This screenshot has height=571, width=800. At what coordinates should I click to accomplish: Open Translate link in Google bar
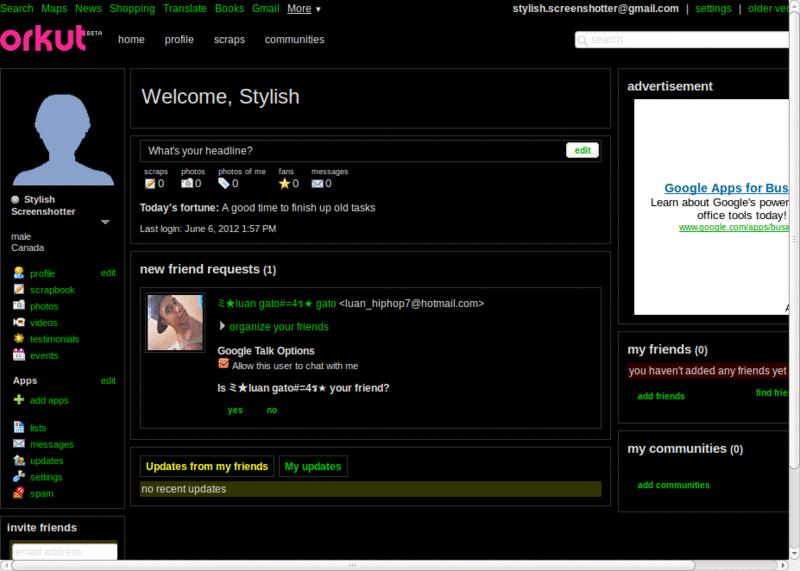[185, 9]
